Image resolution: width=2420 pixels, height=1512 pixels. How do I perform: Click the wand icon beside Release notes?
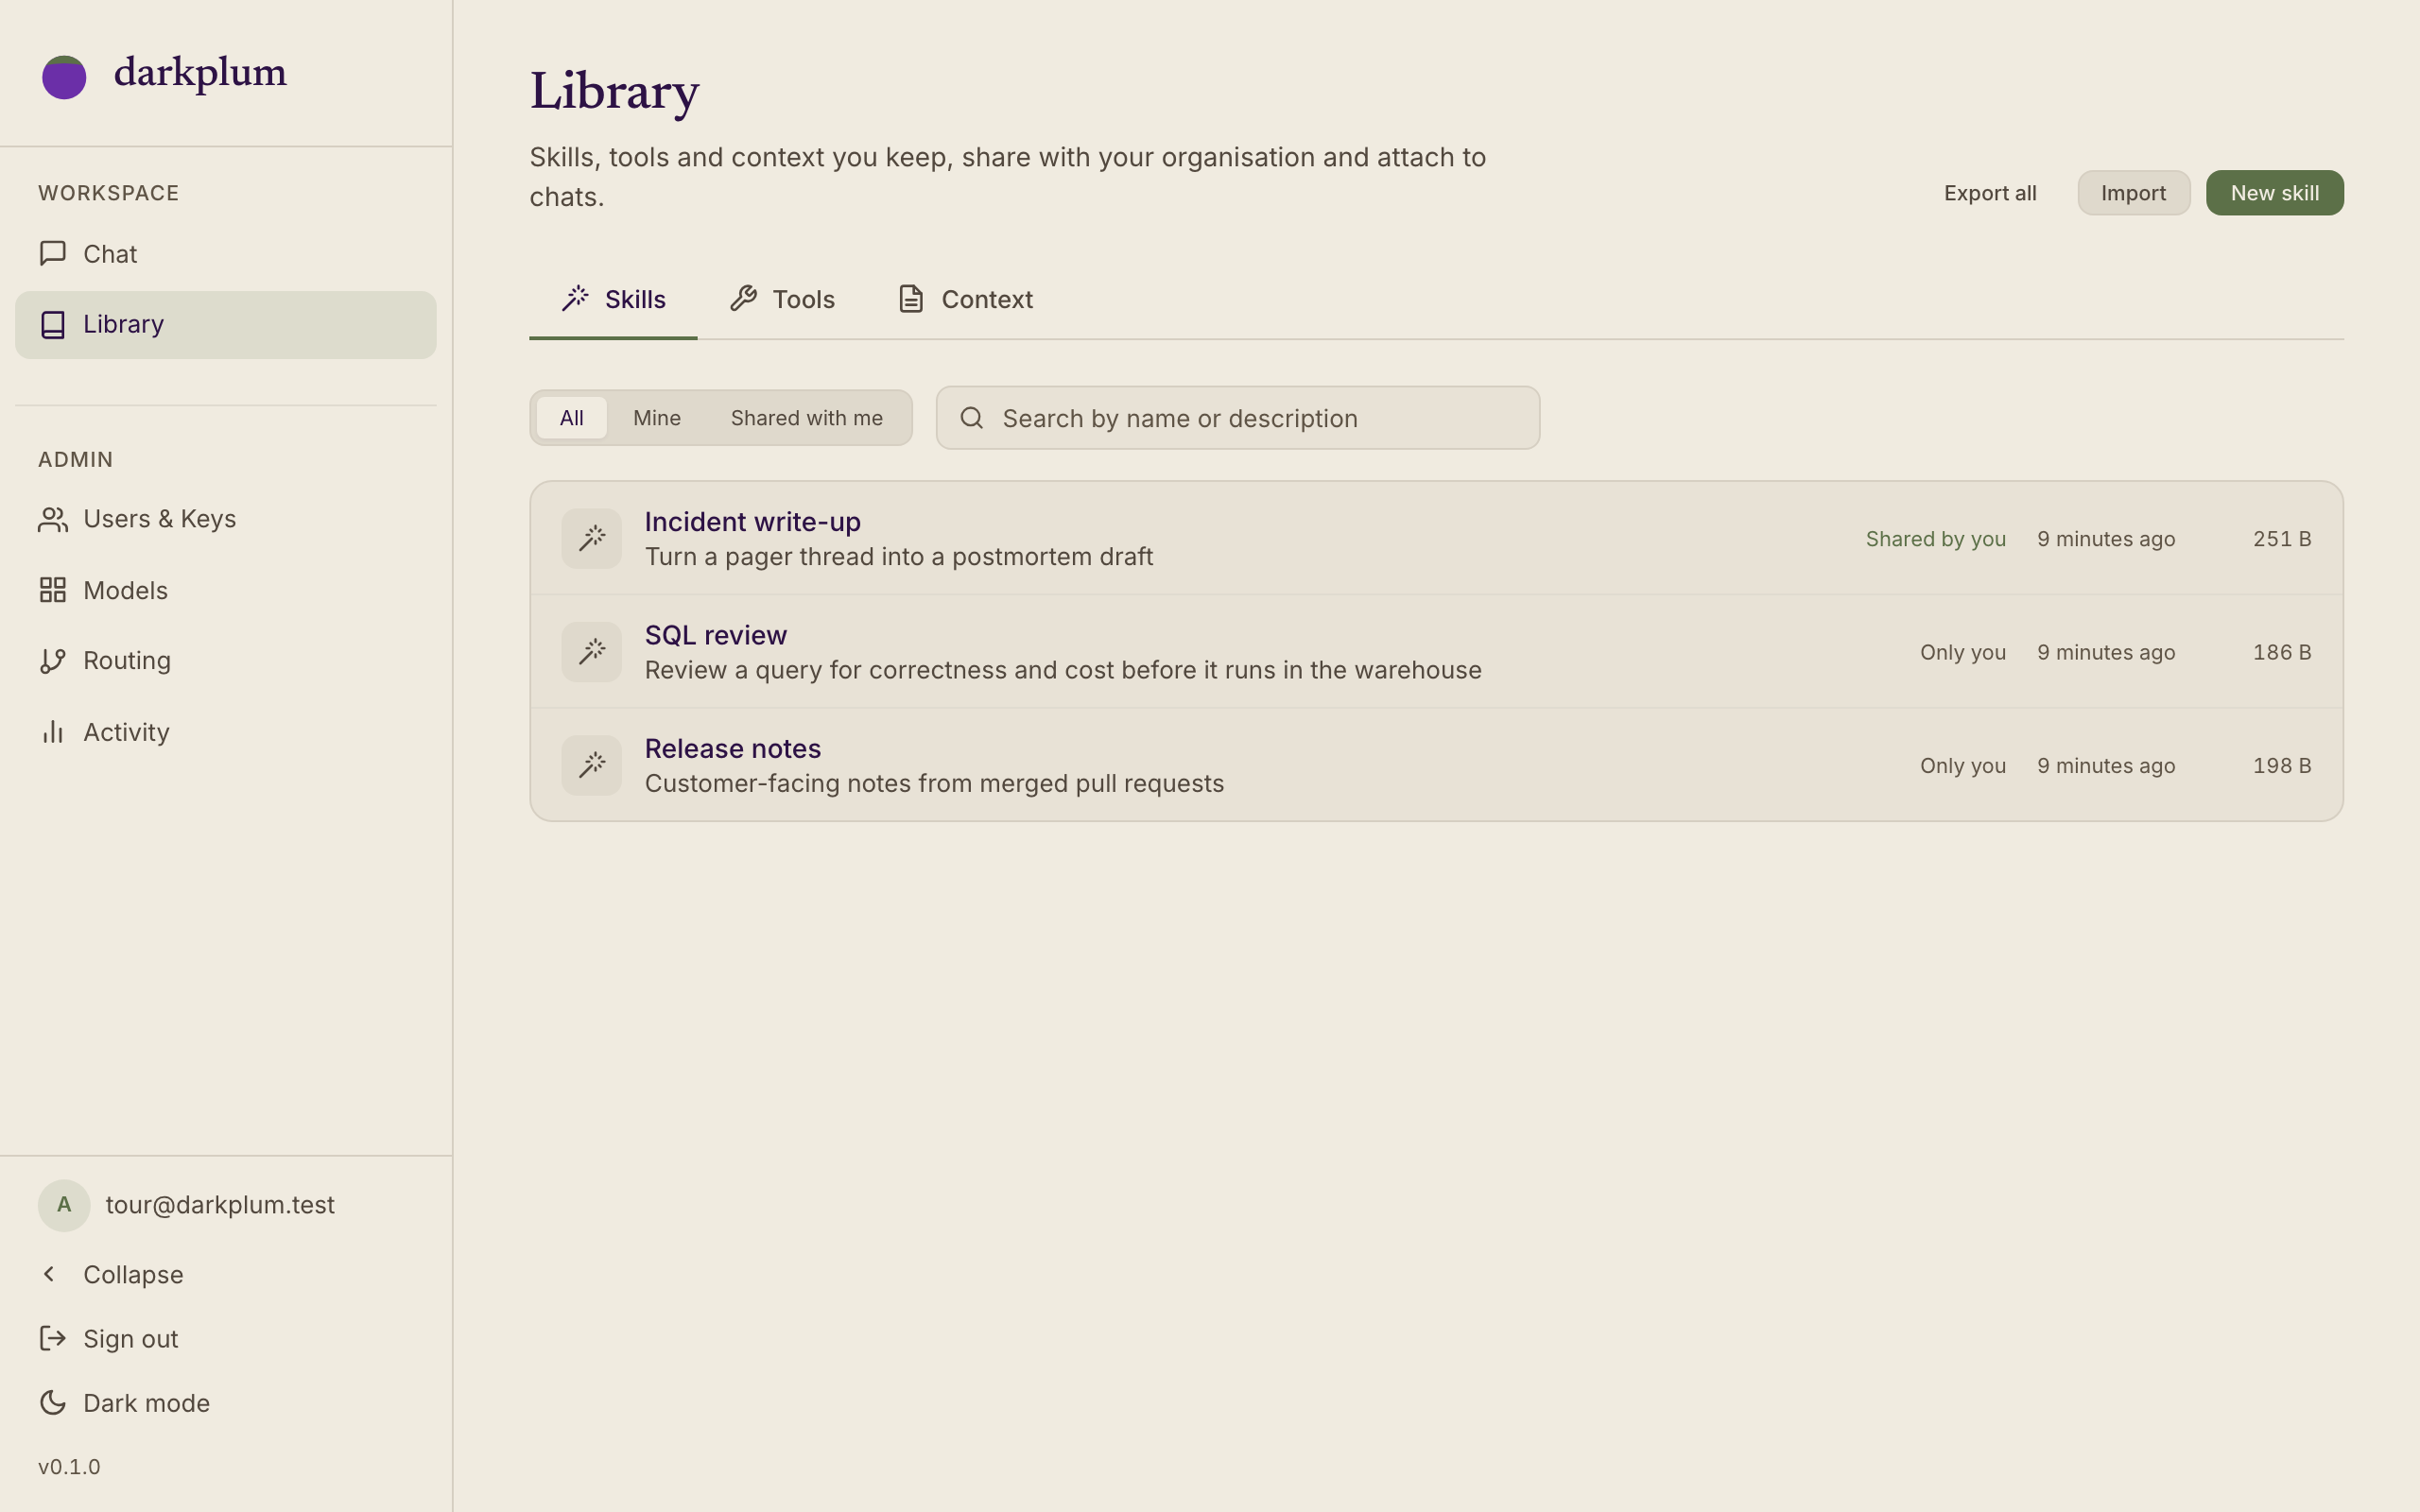[592, 766]
